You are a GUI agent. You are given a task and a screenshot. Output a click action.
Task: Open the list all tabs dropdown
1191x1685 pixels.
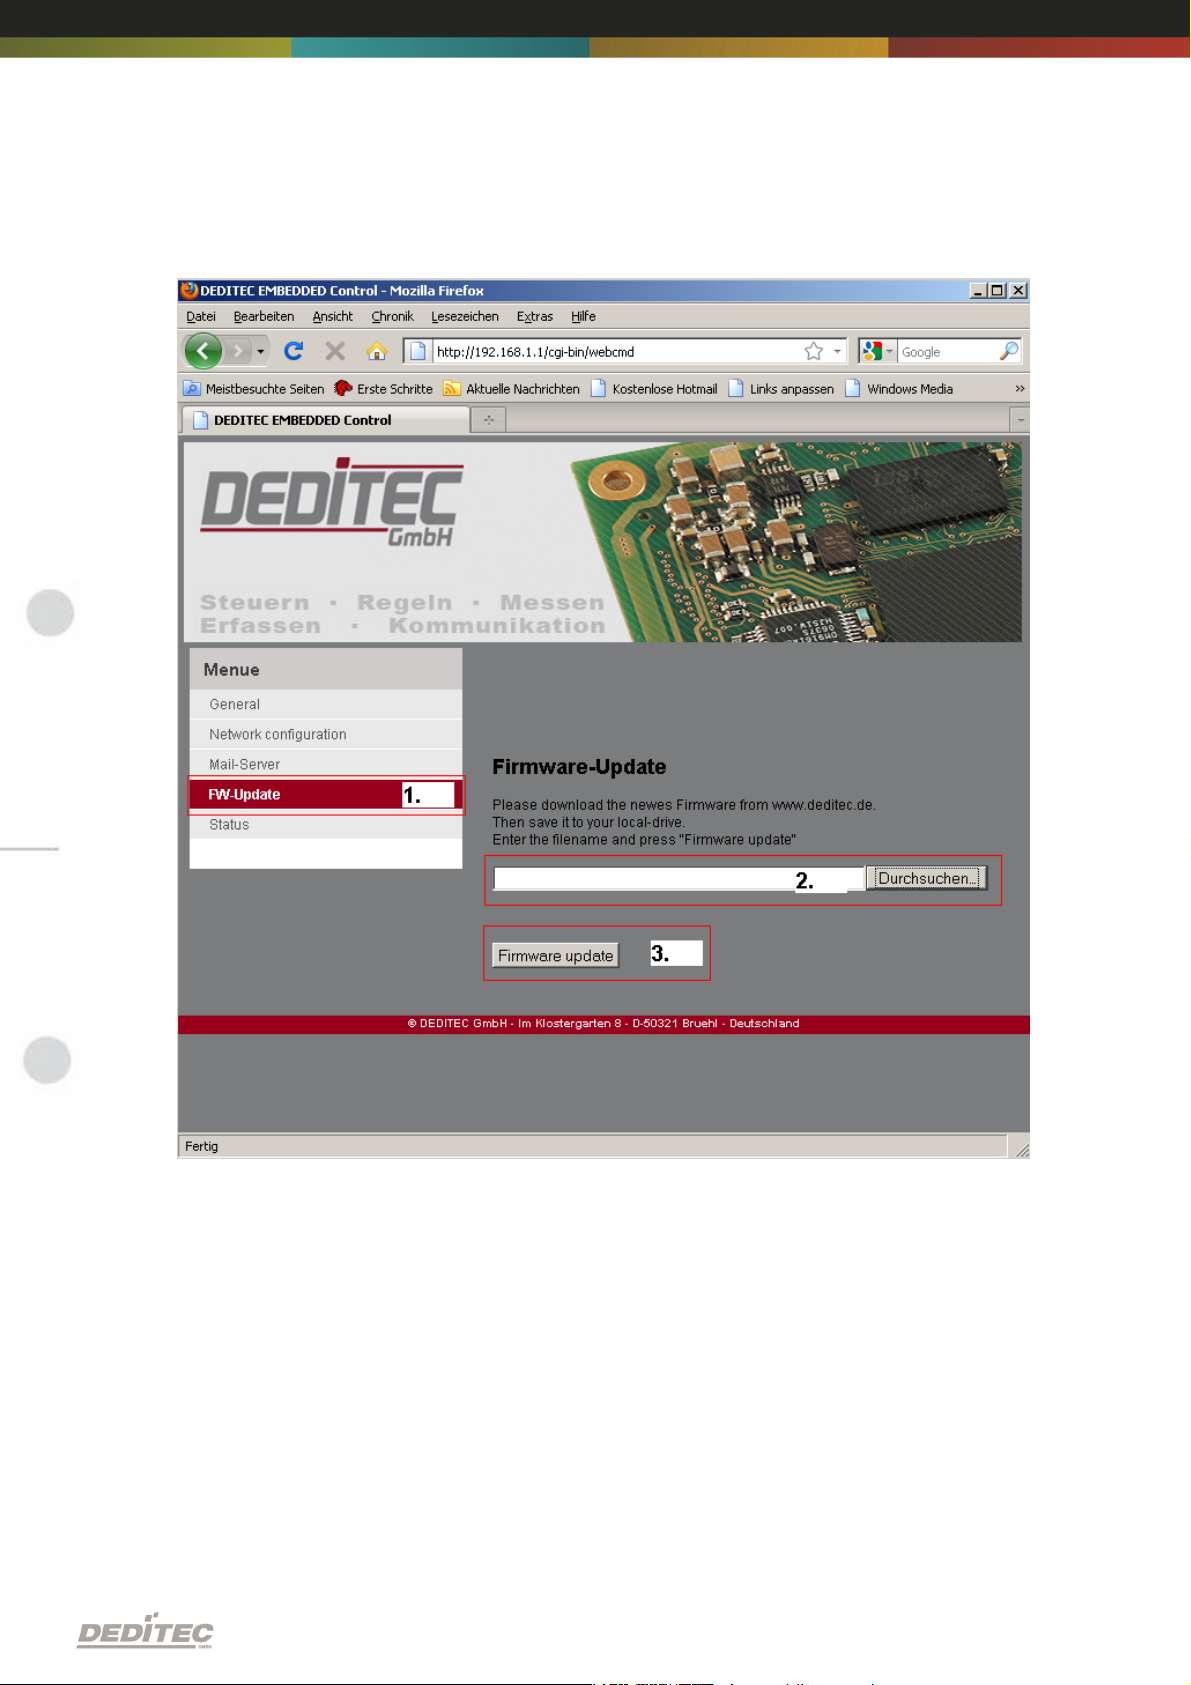[x=1020, y=420]
